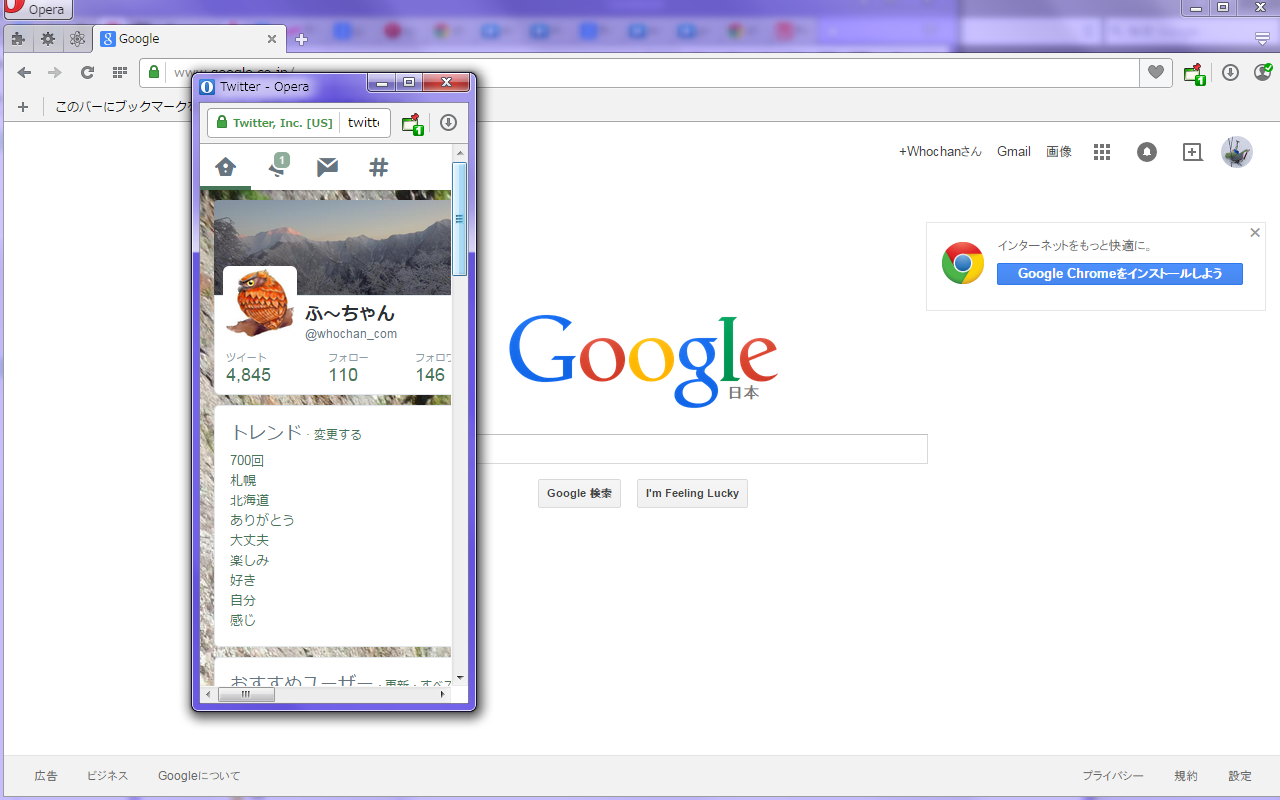Image resolution: width=1280 pixels, height=800 pixels.
Task: Close the Google tab
Action: (272, 39)
